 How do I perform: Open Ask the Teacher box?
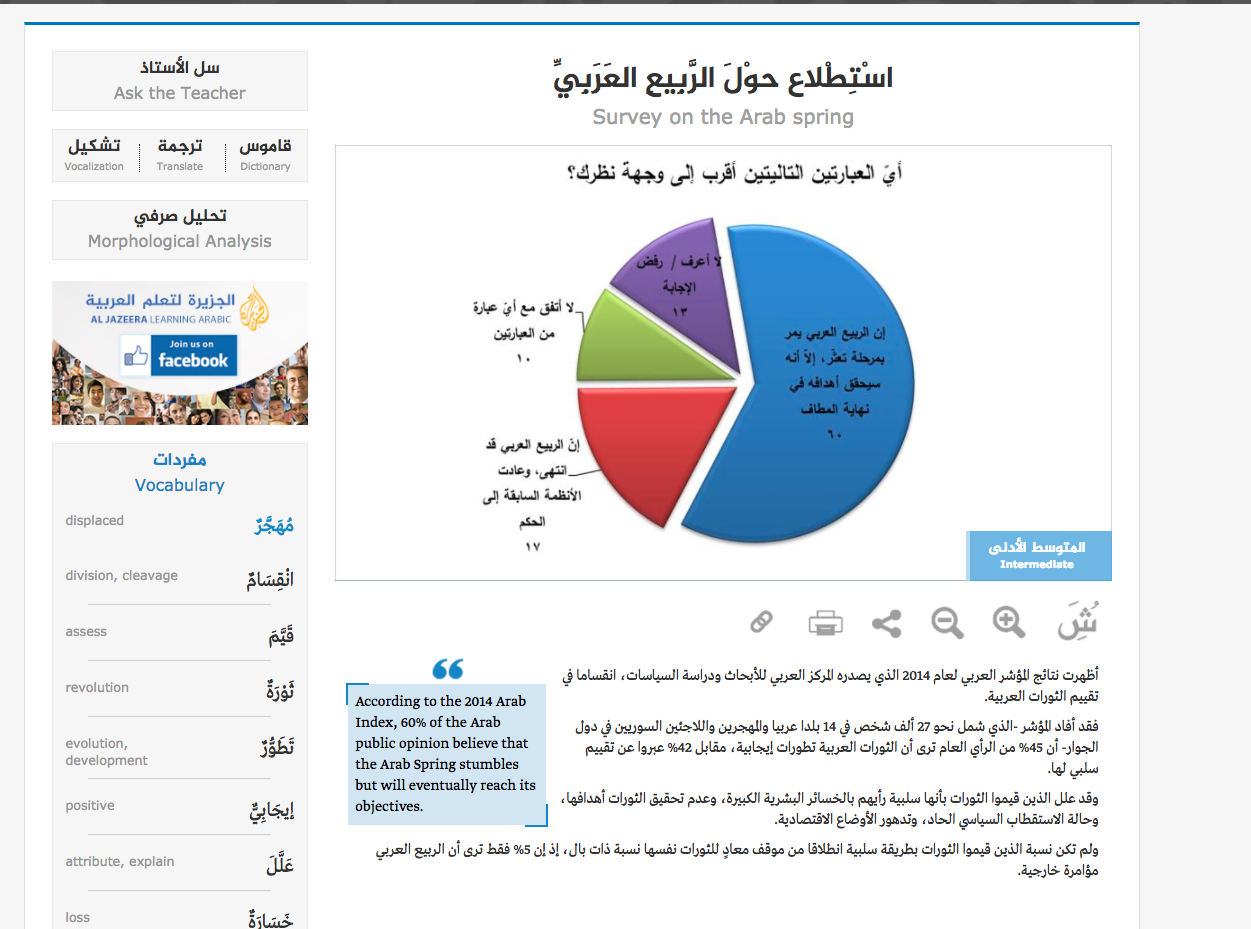[180, 81]
